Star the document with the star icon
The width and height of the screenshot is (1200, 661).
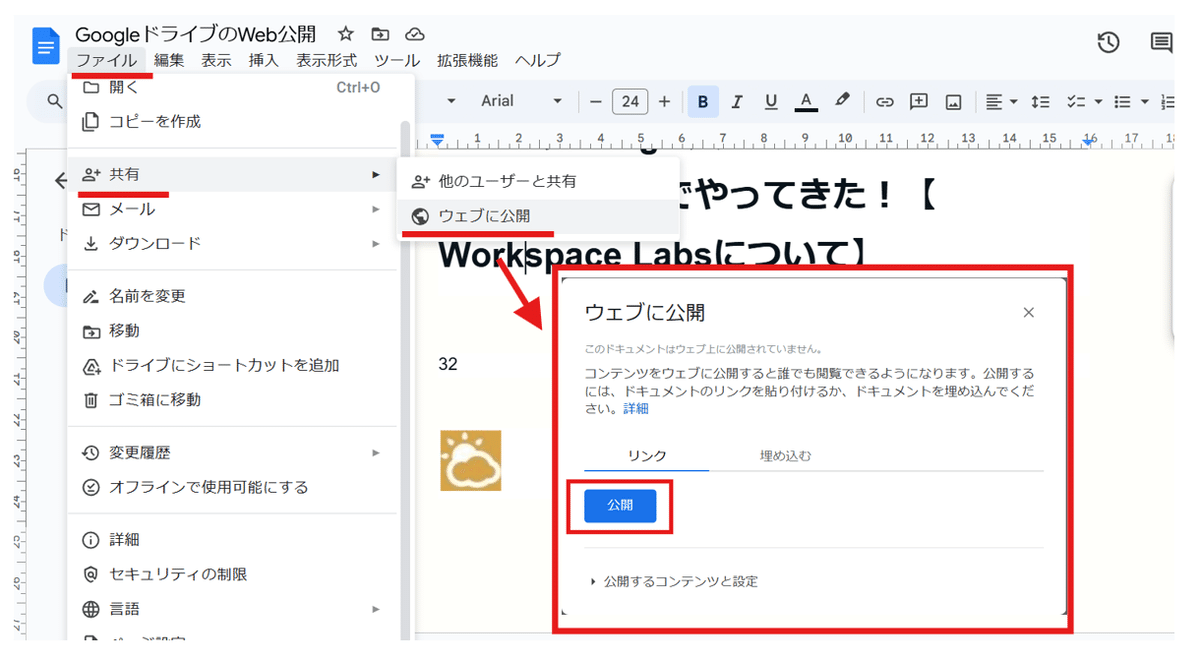[x=346, y=34]
